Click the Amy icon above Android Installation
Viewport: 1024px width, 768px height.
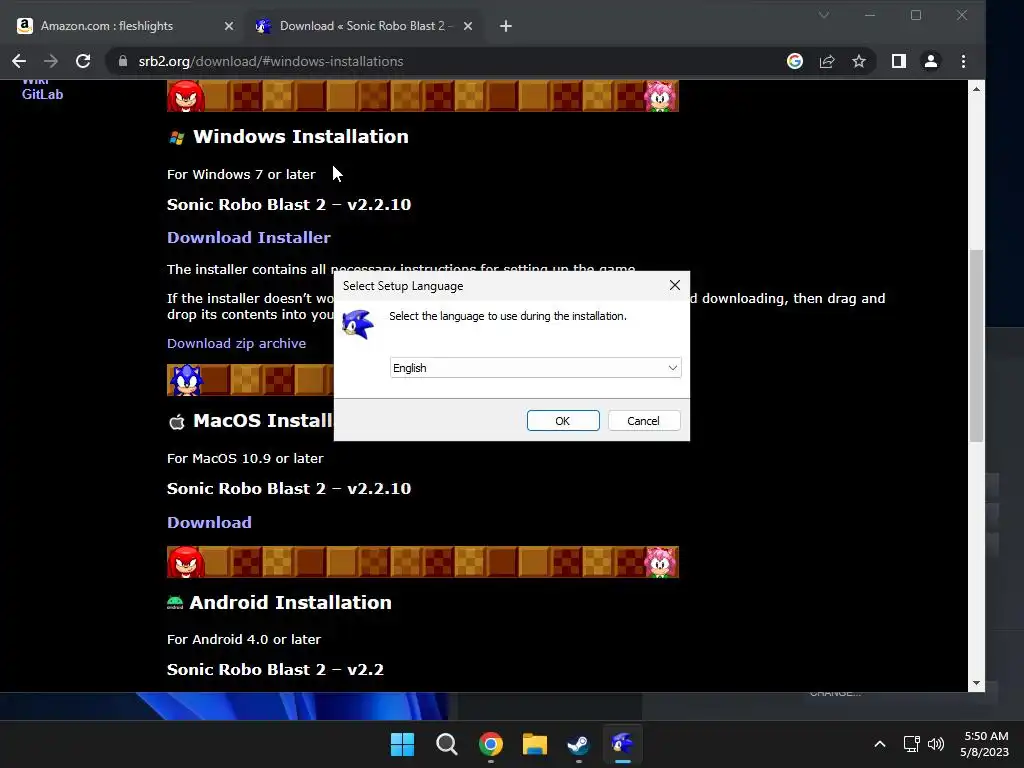[x=660, y=562]
